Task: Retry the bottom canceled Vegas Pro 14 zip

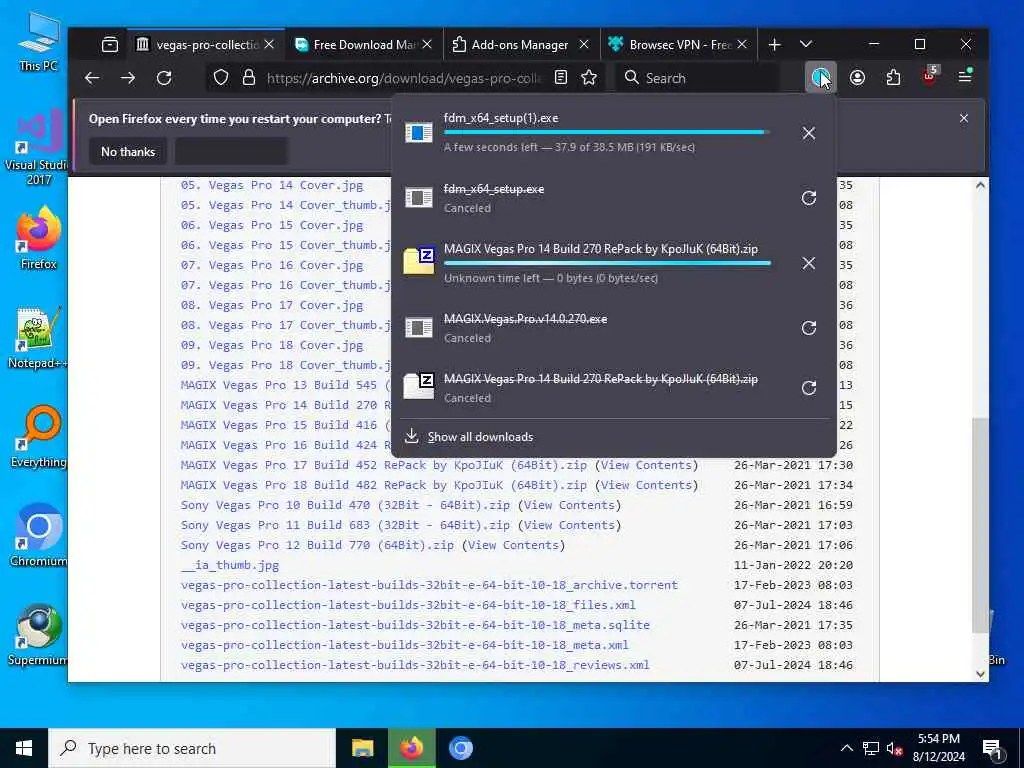Action: tap(809, 388)
